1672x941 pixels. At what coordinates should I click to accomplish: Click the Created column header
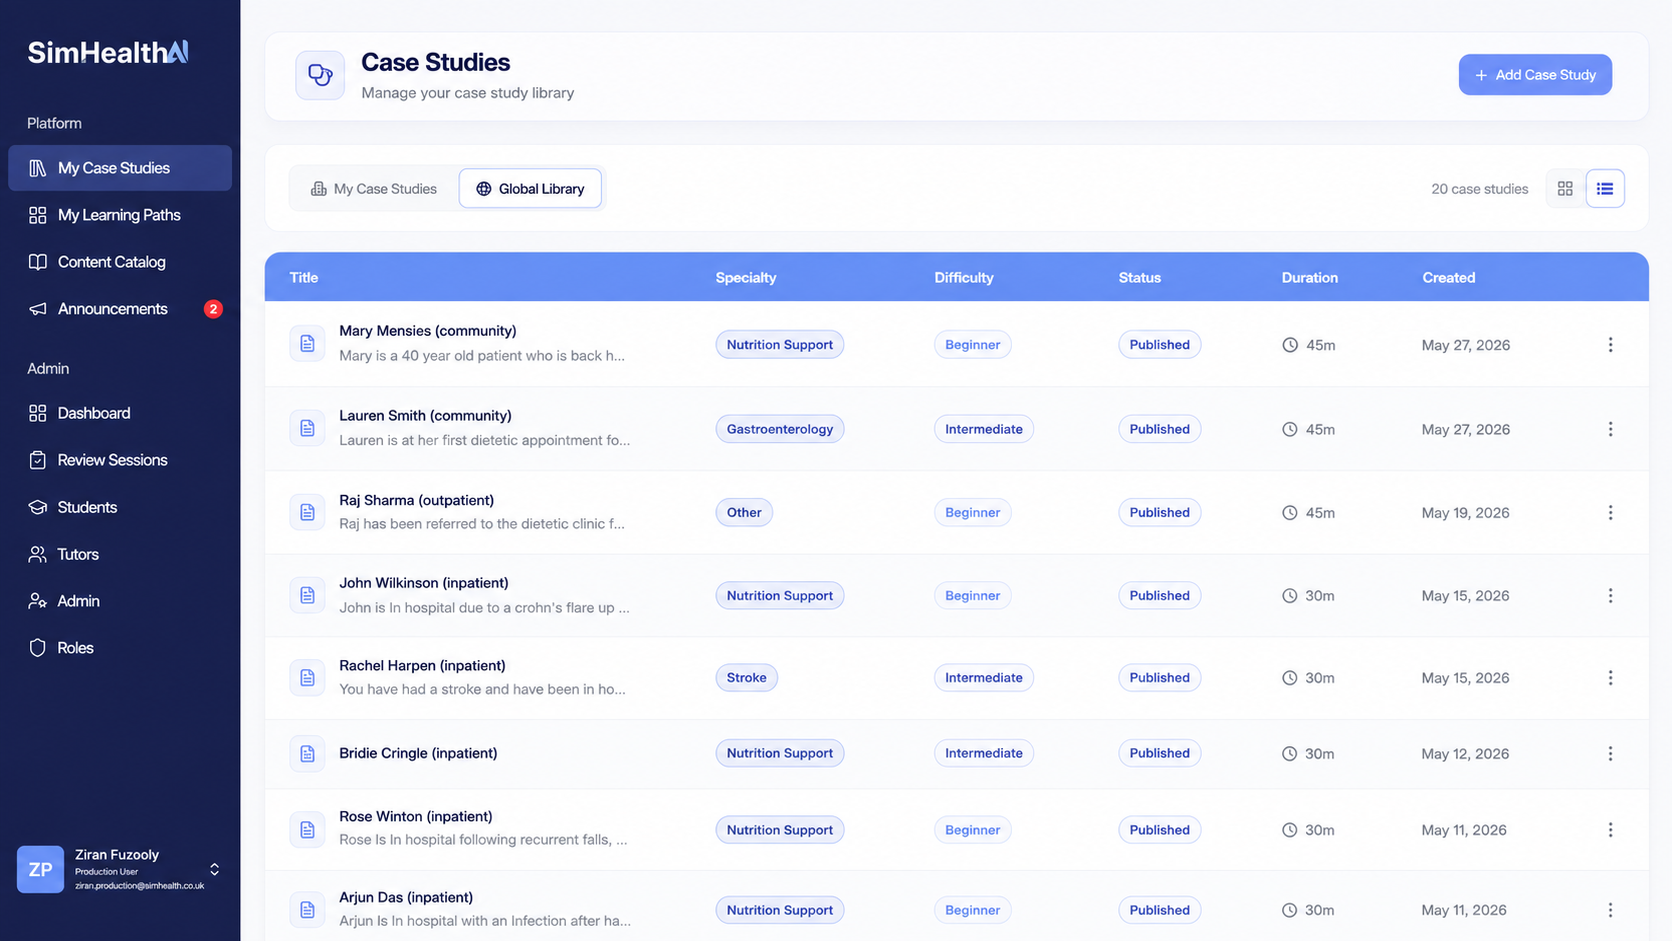1449,278
